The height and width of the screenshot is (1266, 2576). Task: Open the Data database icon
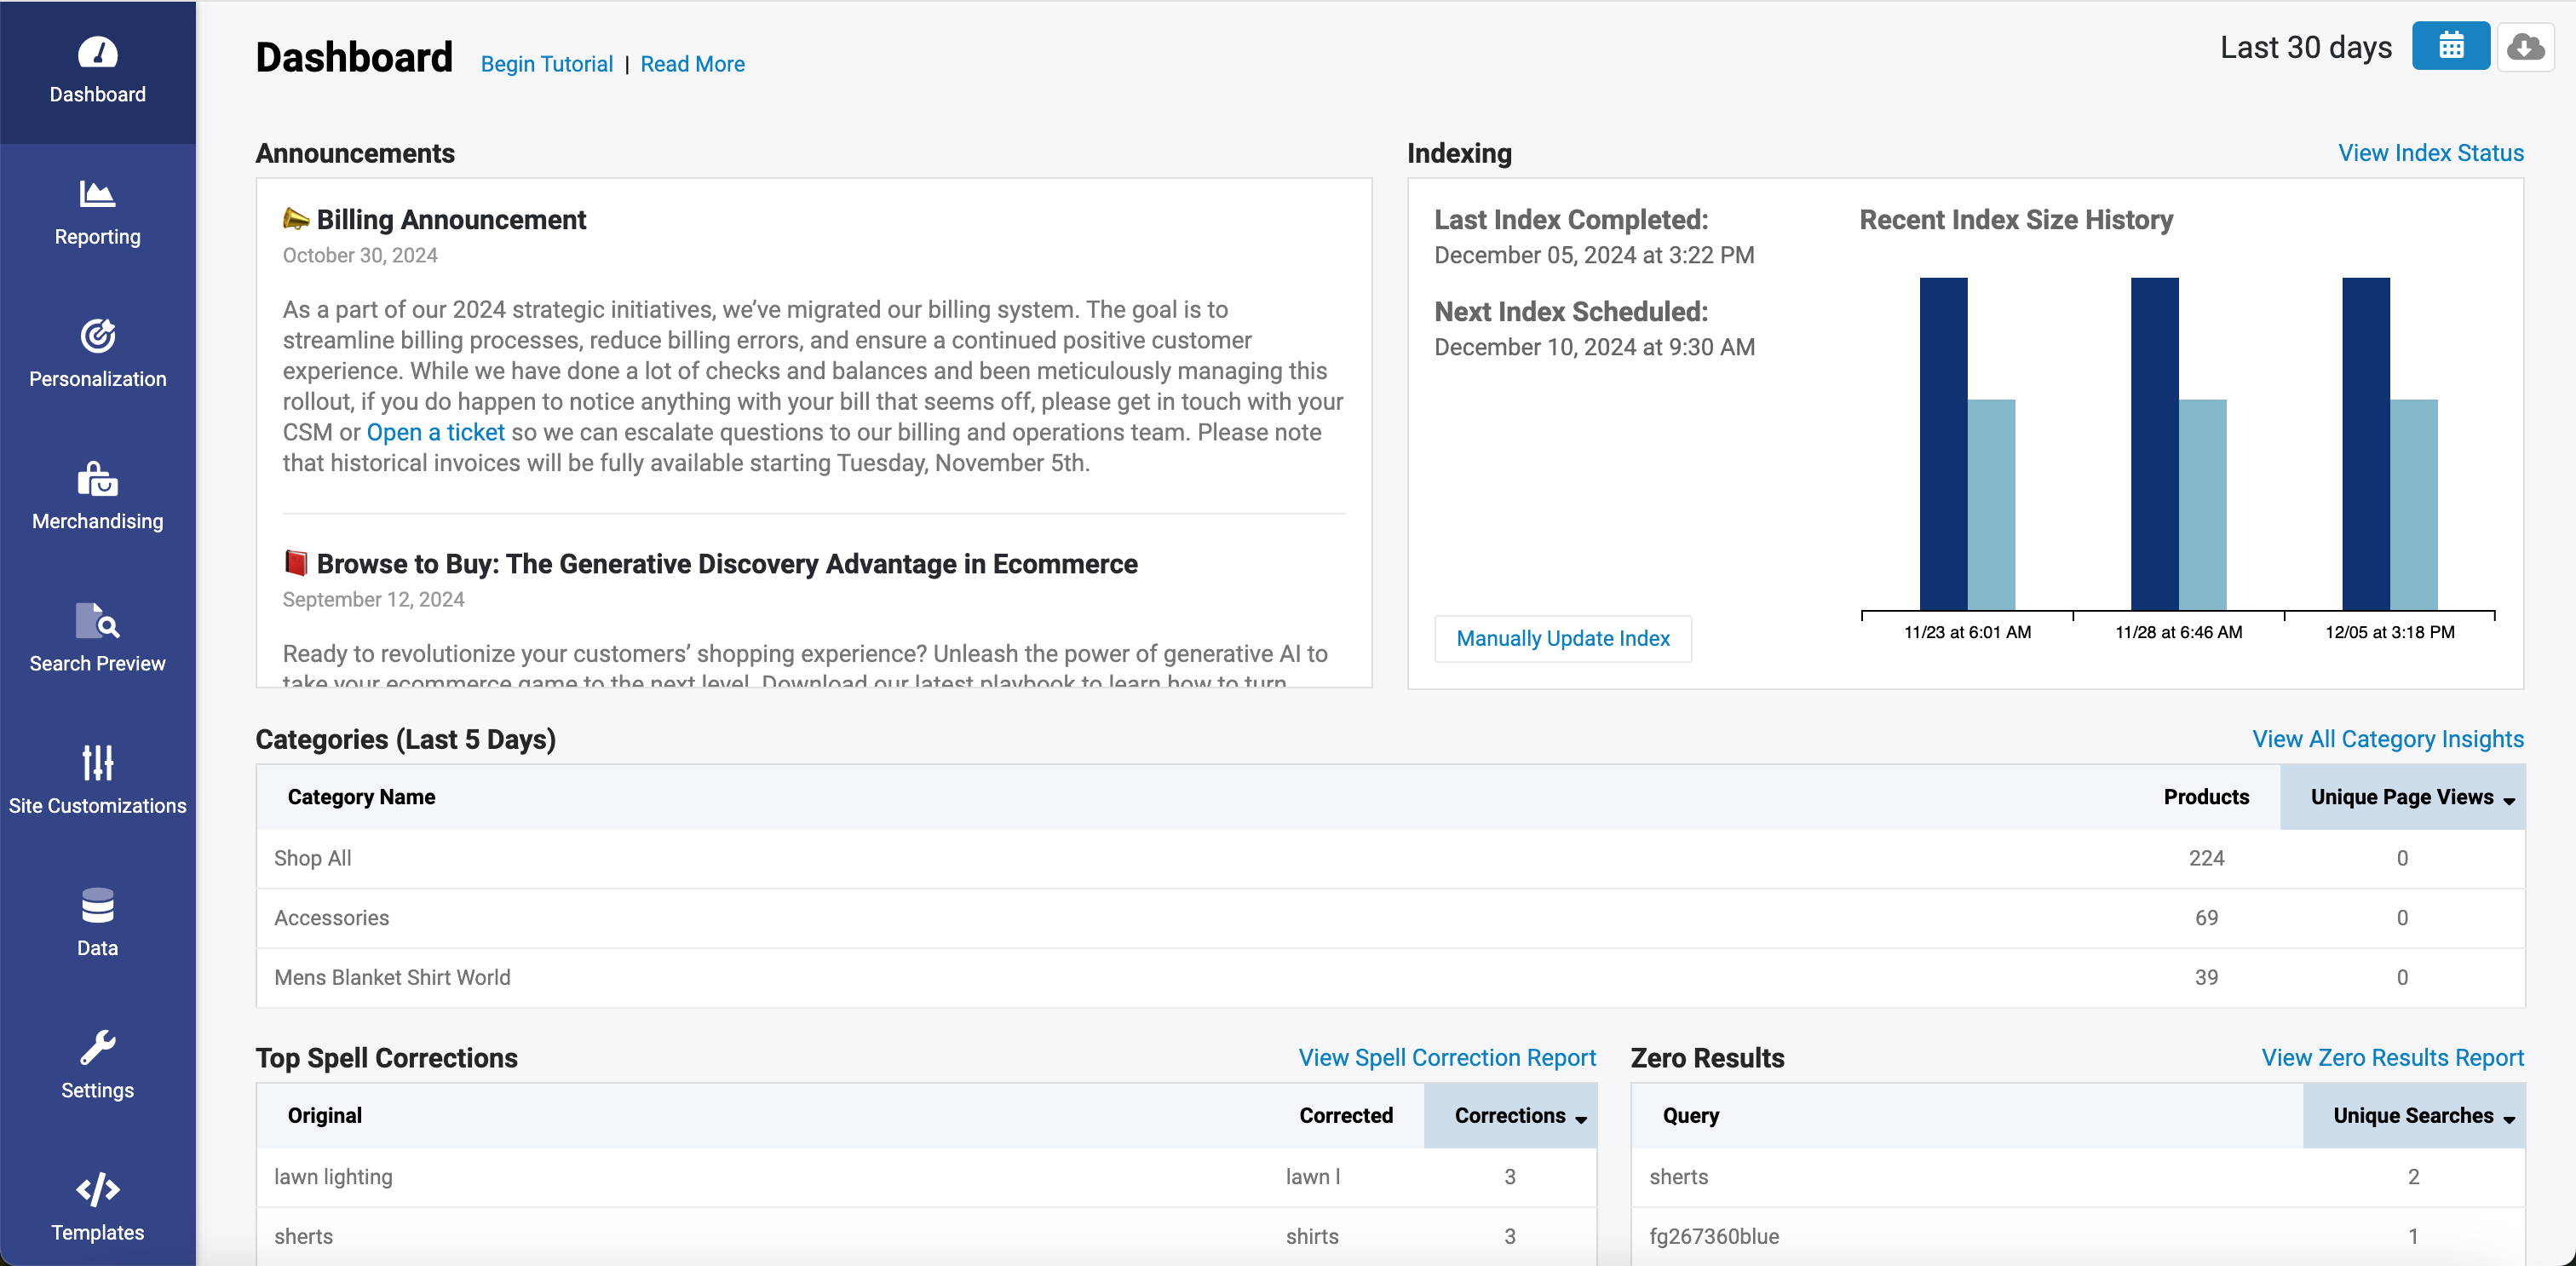coord(97,906)
